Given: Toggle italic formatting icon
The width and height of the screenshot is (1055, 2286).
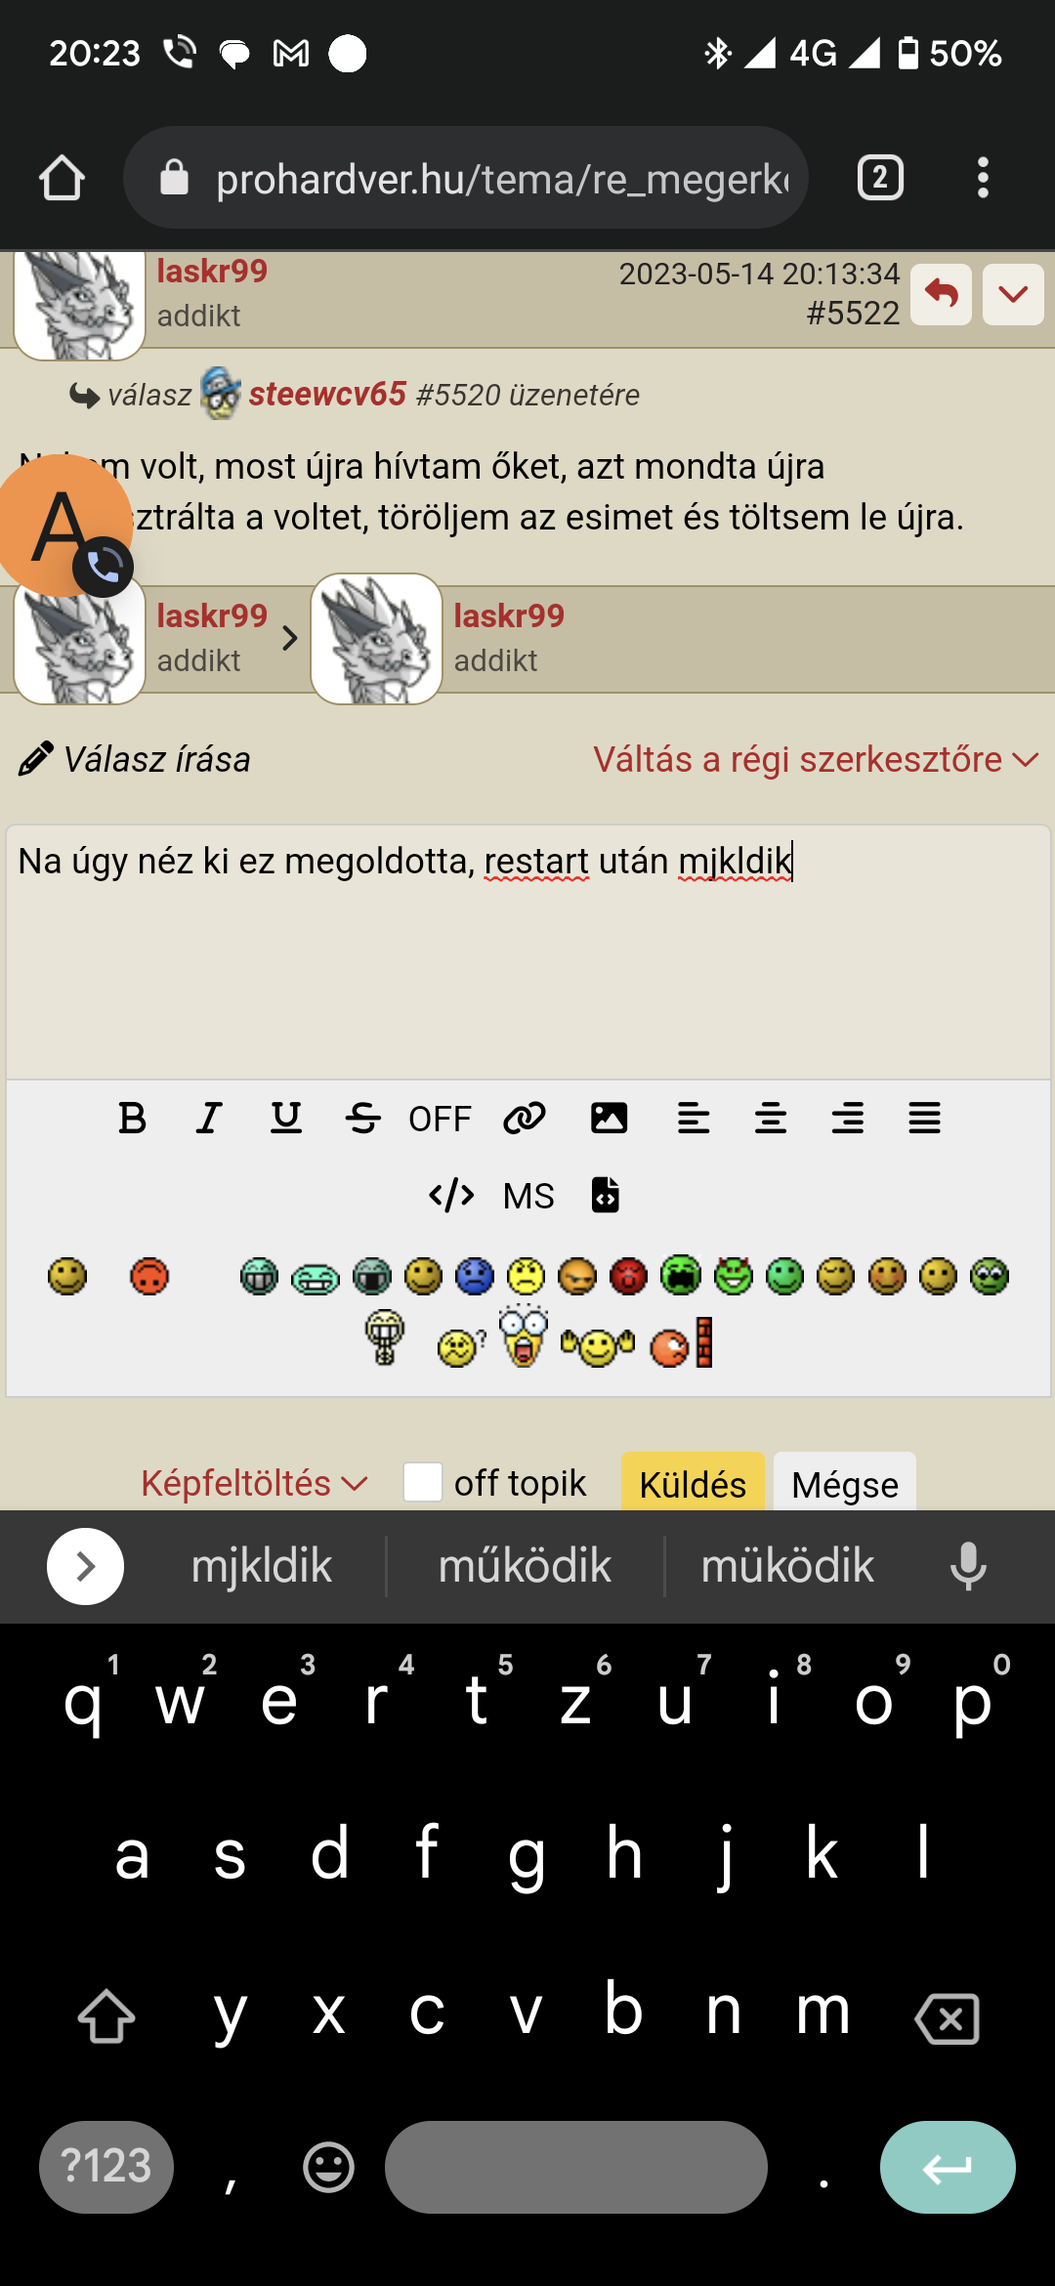Looking at the screenshot, I should pyautogui.click(x=209, y=1118).
